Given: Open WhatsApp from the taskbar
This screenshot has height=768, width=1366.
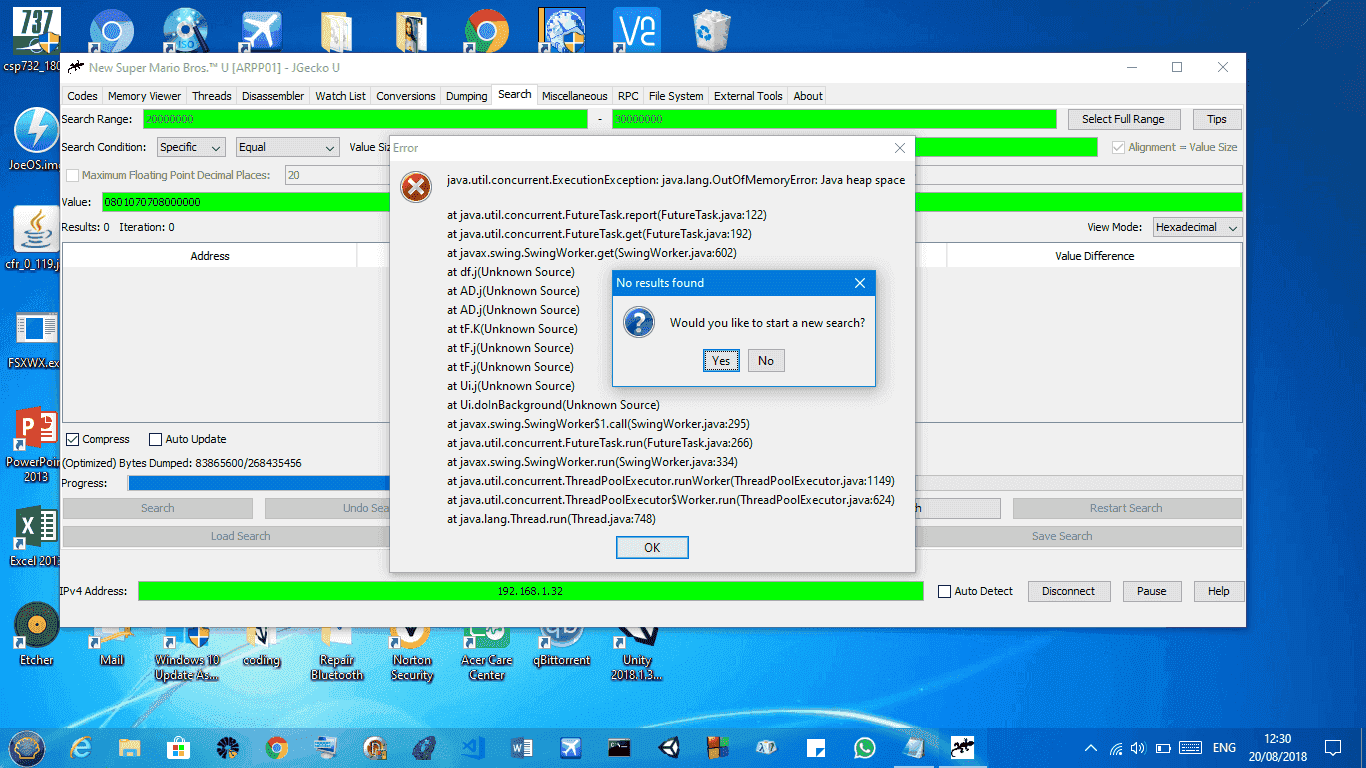Looking at the screenshot, I should click(865, 747).
